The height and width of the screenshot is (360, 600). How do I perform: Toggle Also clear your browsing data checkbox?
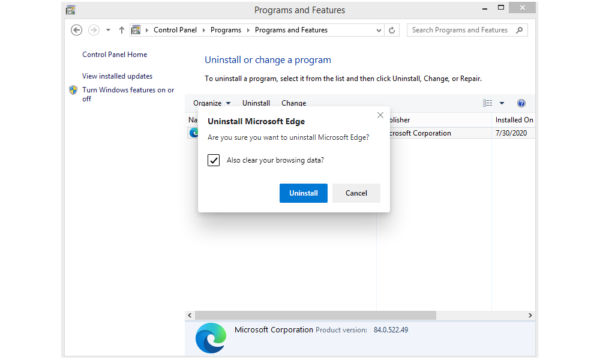point(214,160)
